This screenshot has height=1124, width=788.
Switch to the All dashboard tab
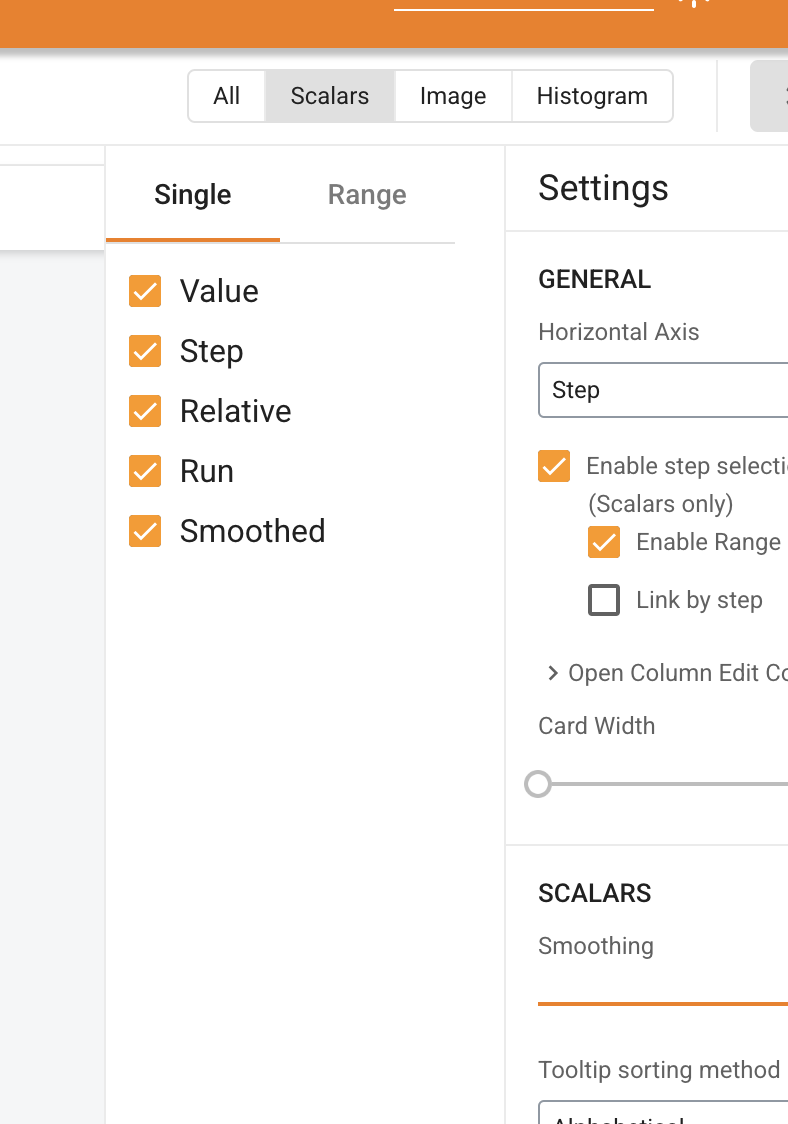[x=226, y=95]
